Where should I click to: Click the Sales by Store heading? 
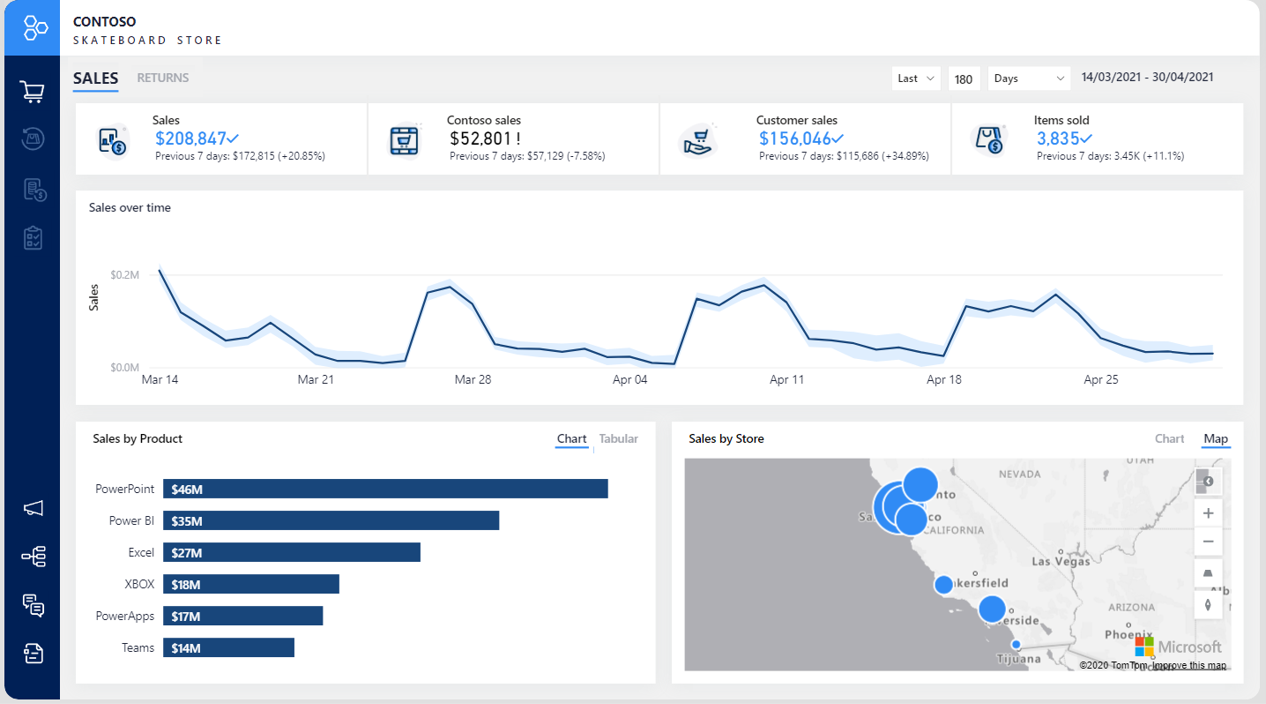726,439
